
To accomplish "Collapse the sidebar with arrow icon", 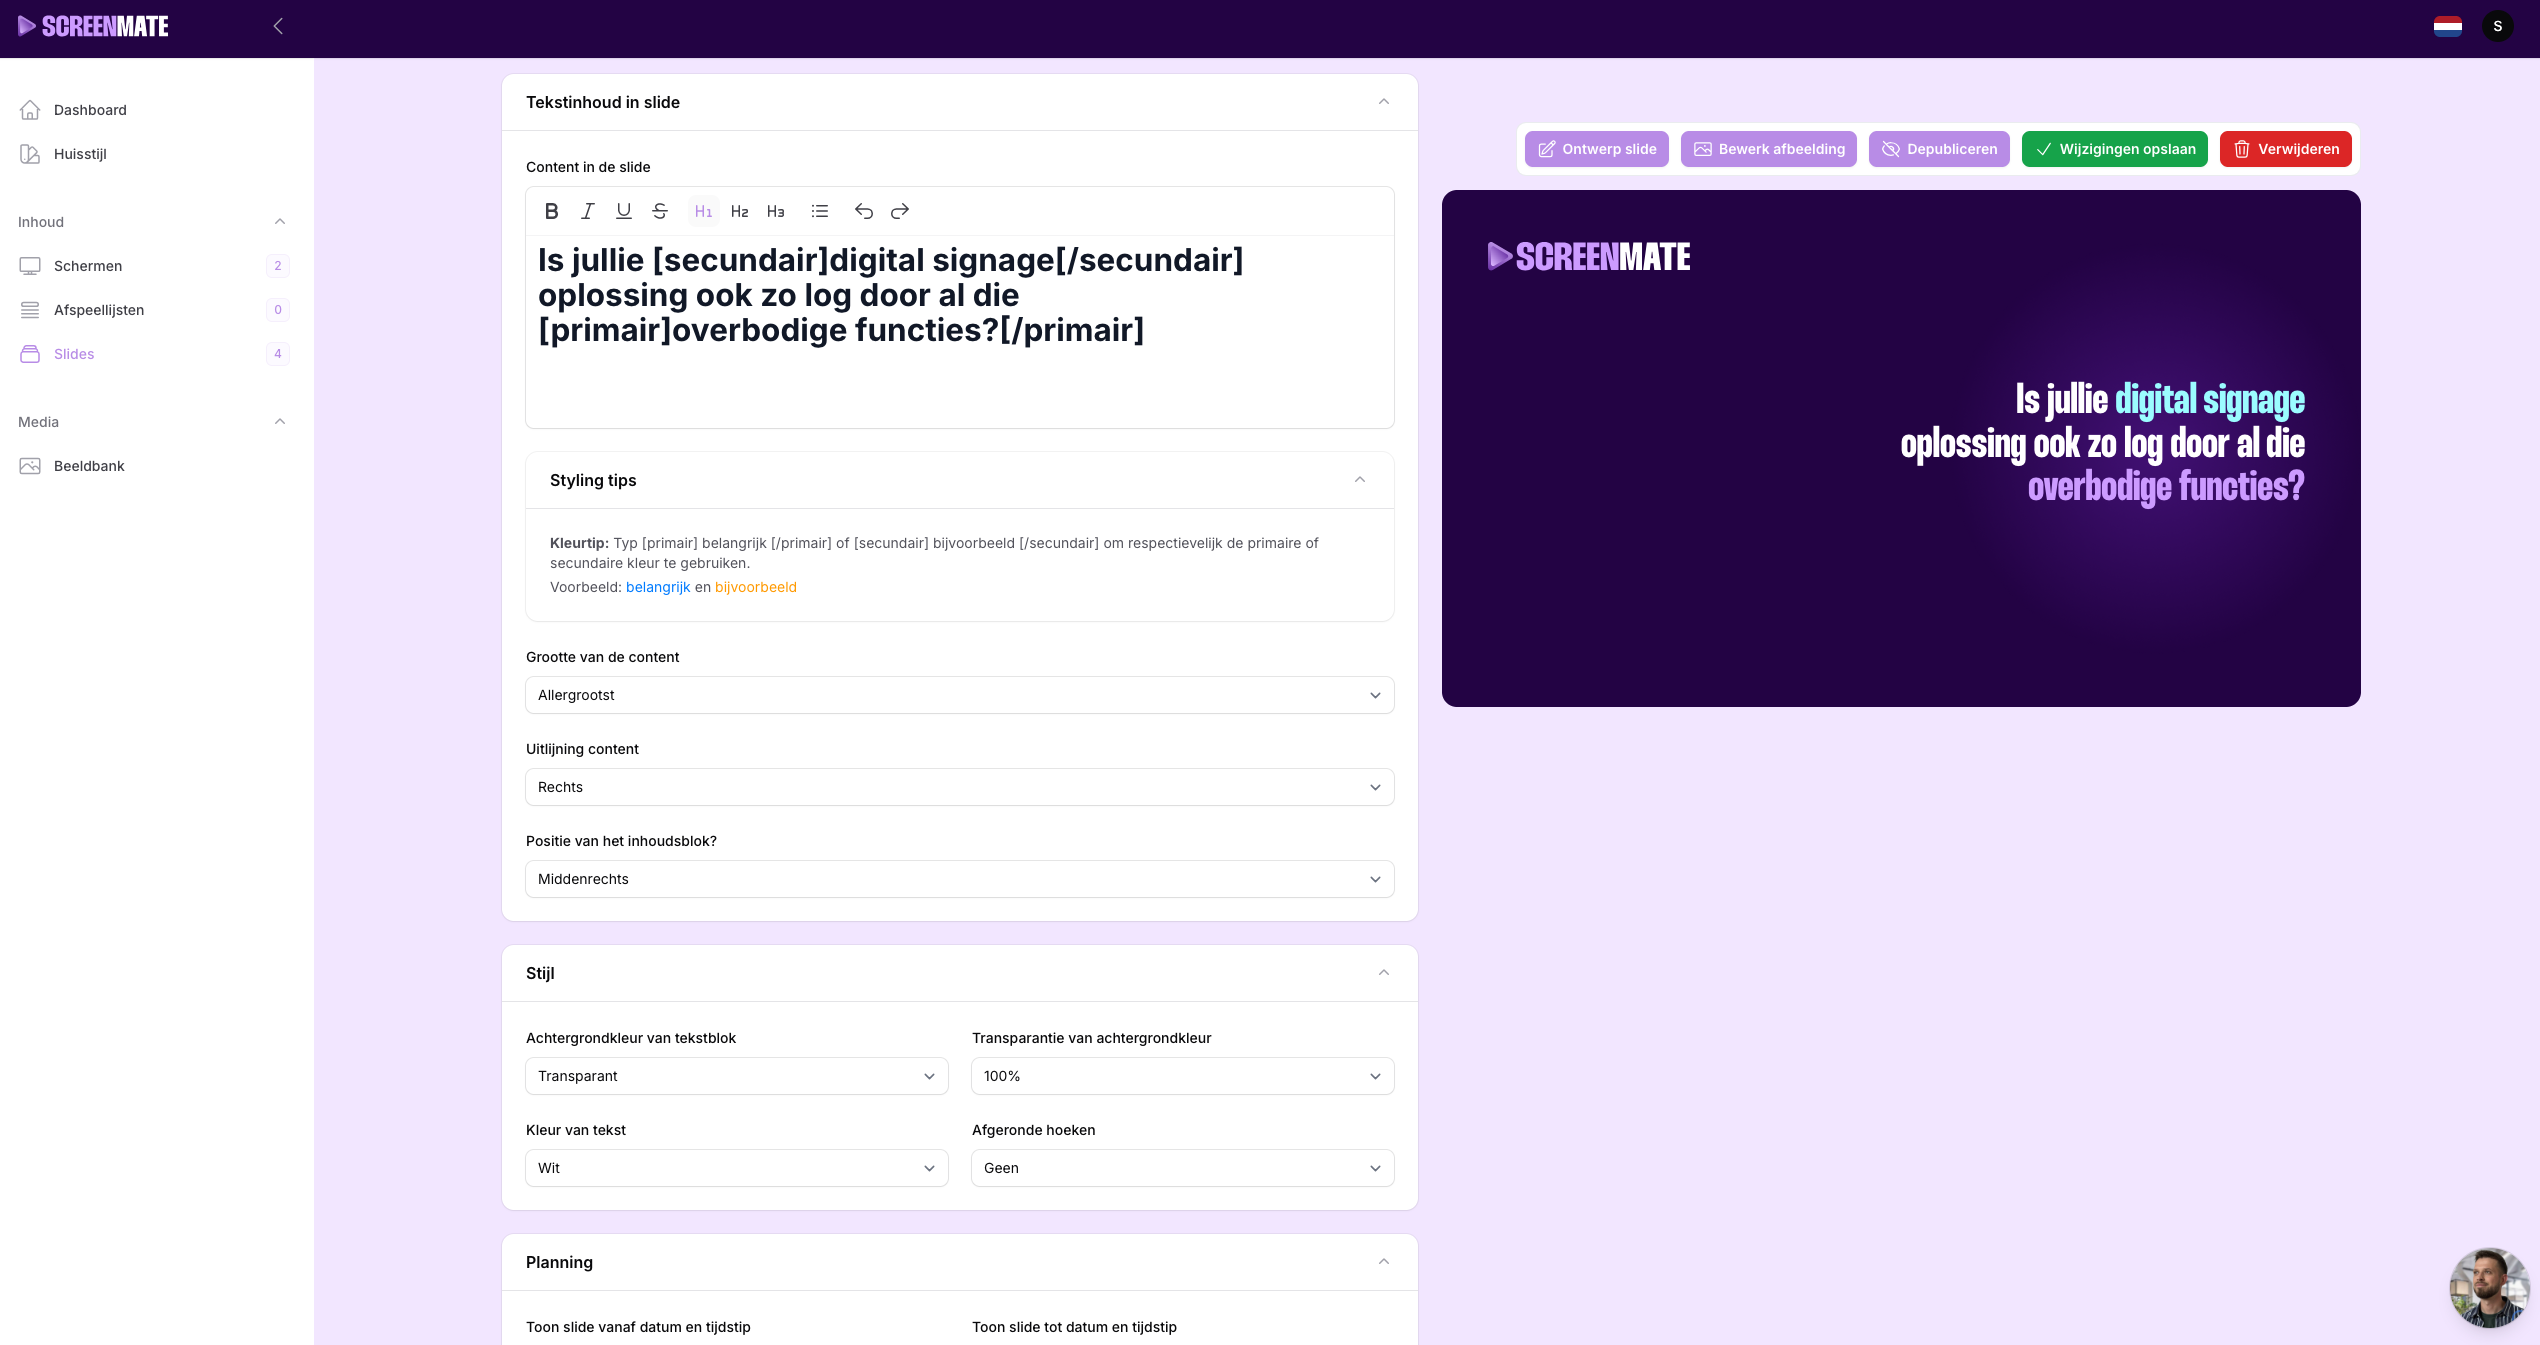I will coord(278,27).
